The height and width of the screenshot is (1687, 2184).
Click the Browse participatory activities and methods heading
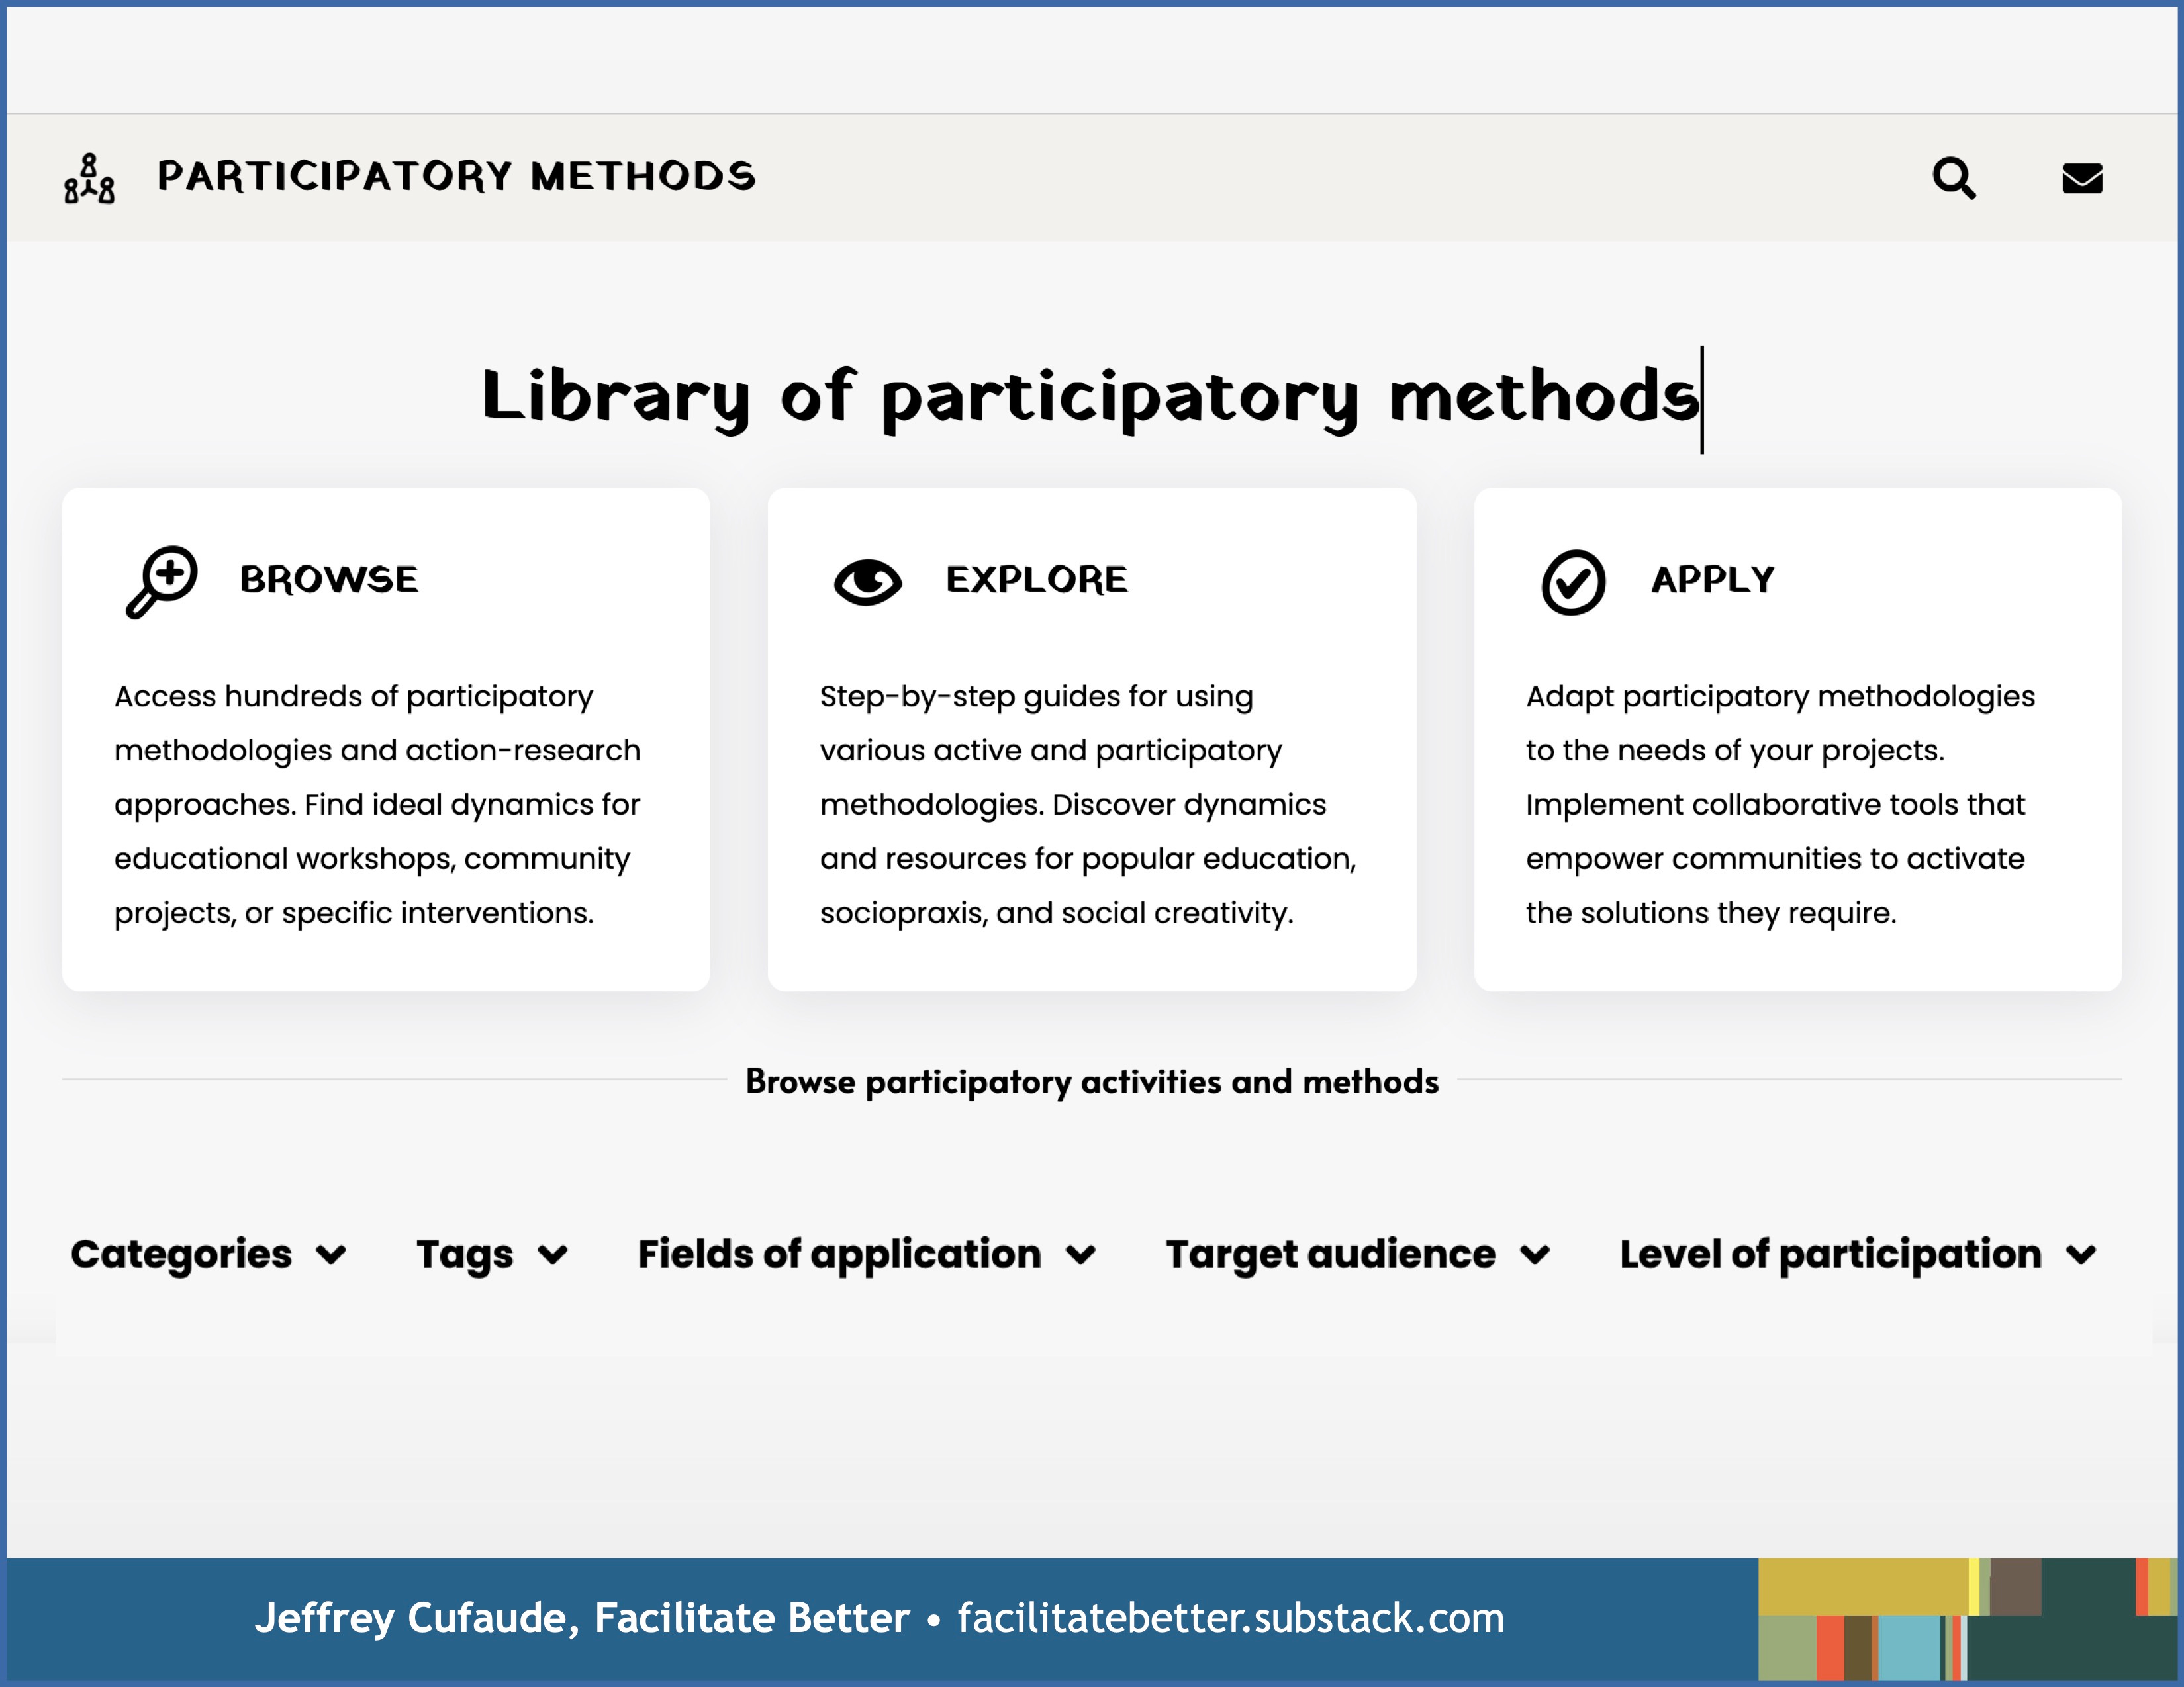point(1092,1081)
